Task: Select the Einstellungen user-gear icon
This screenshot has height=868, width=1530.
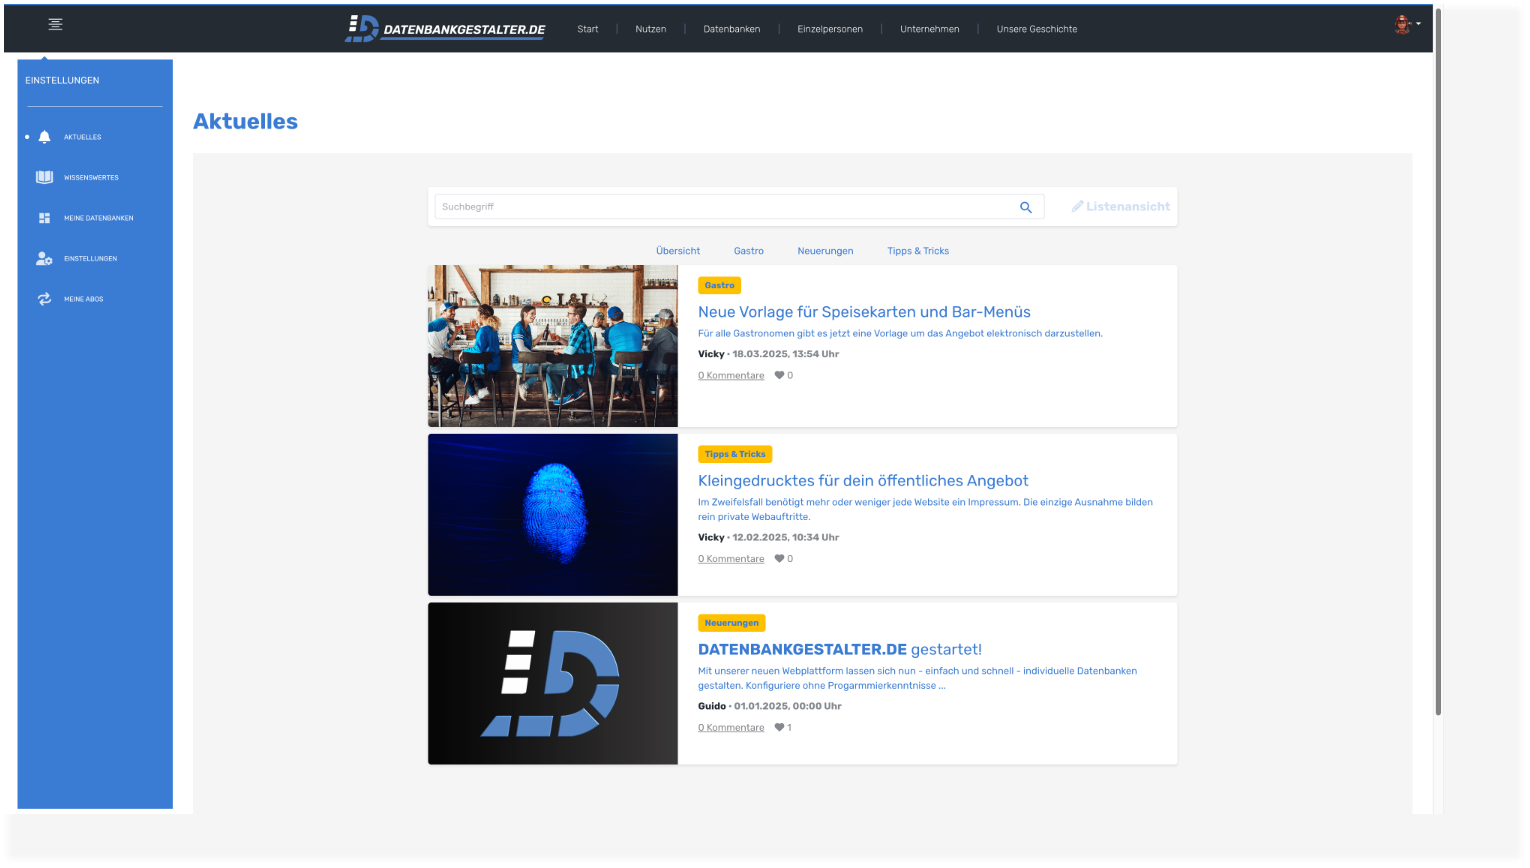Action: 44,258
